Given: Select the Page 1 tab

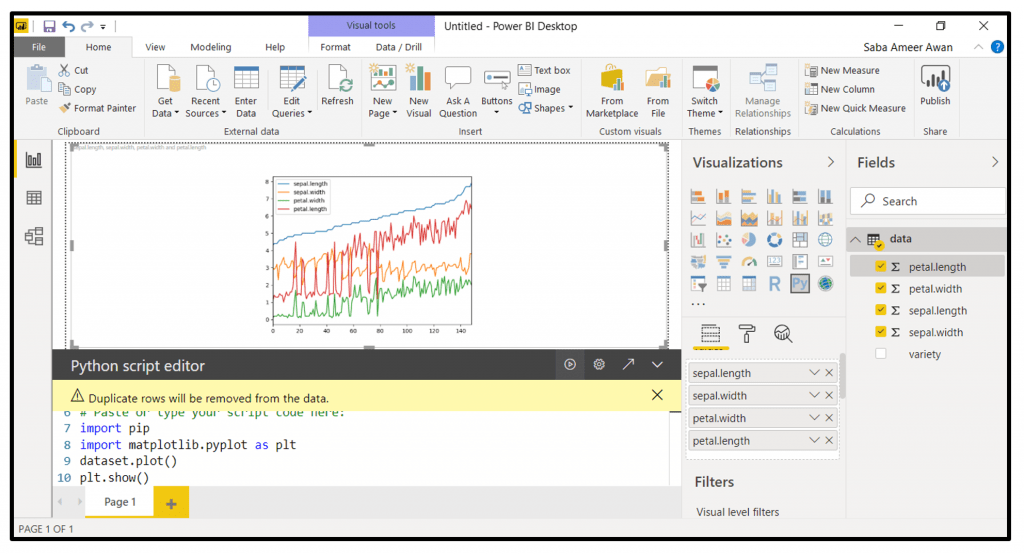Looking at the screenshot, I should [120, 502].
